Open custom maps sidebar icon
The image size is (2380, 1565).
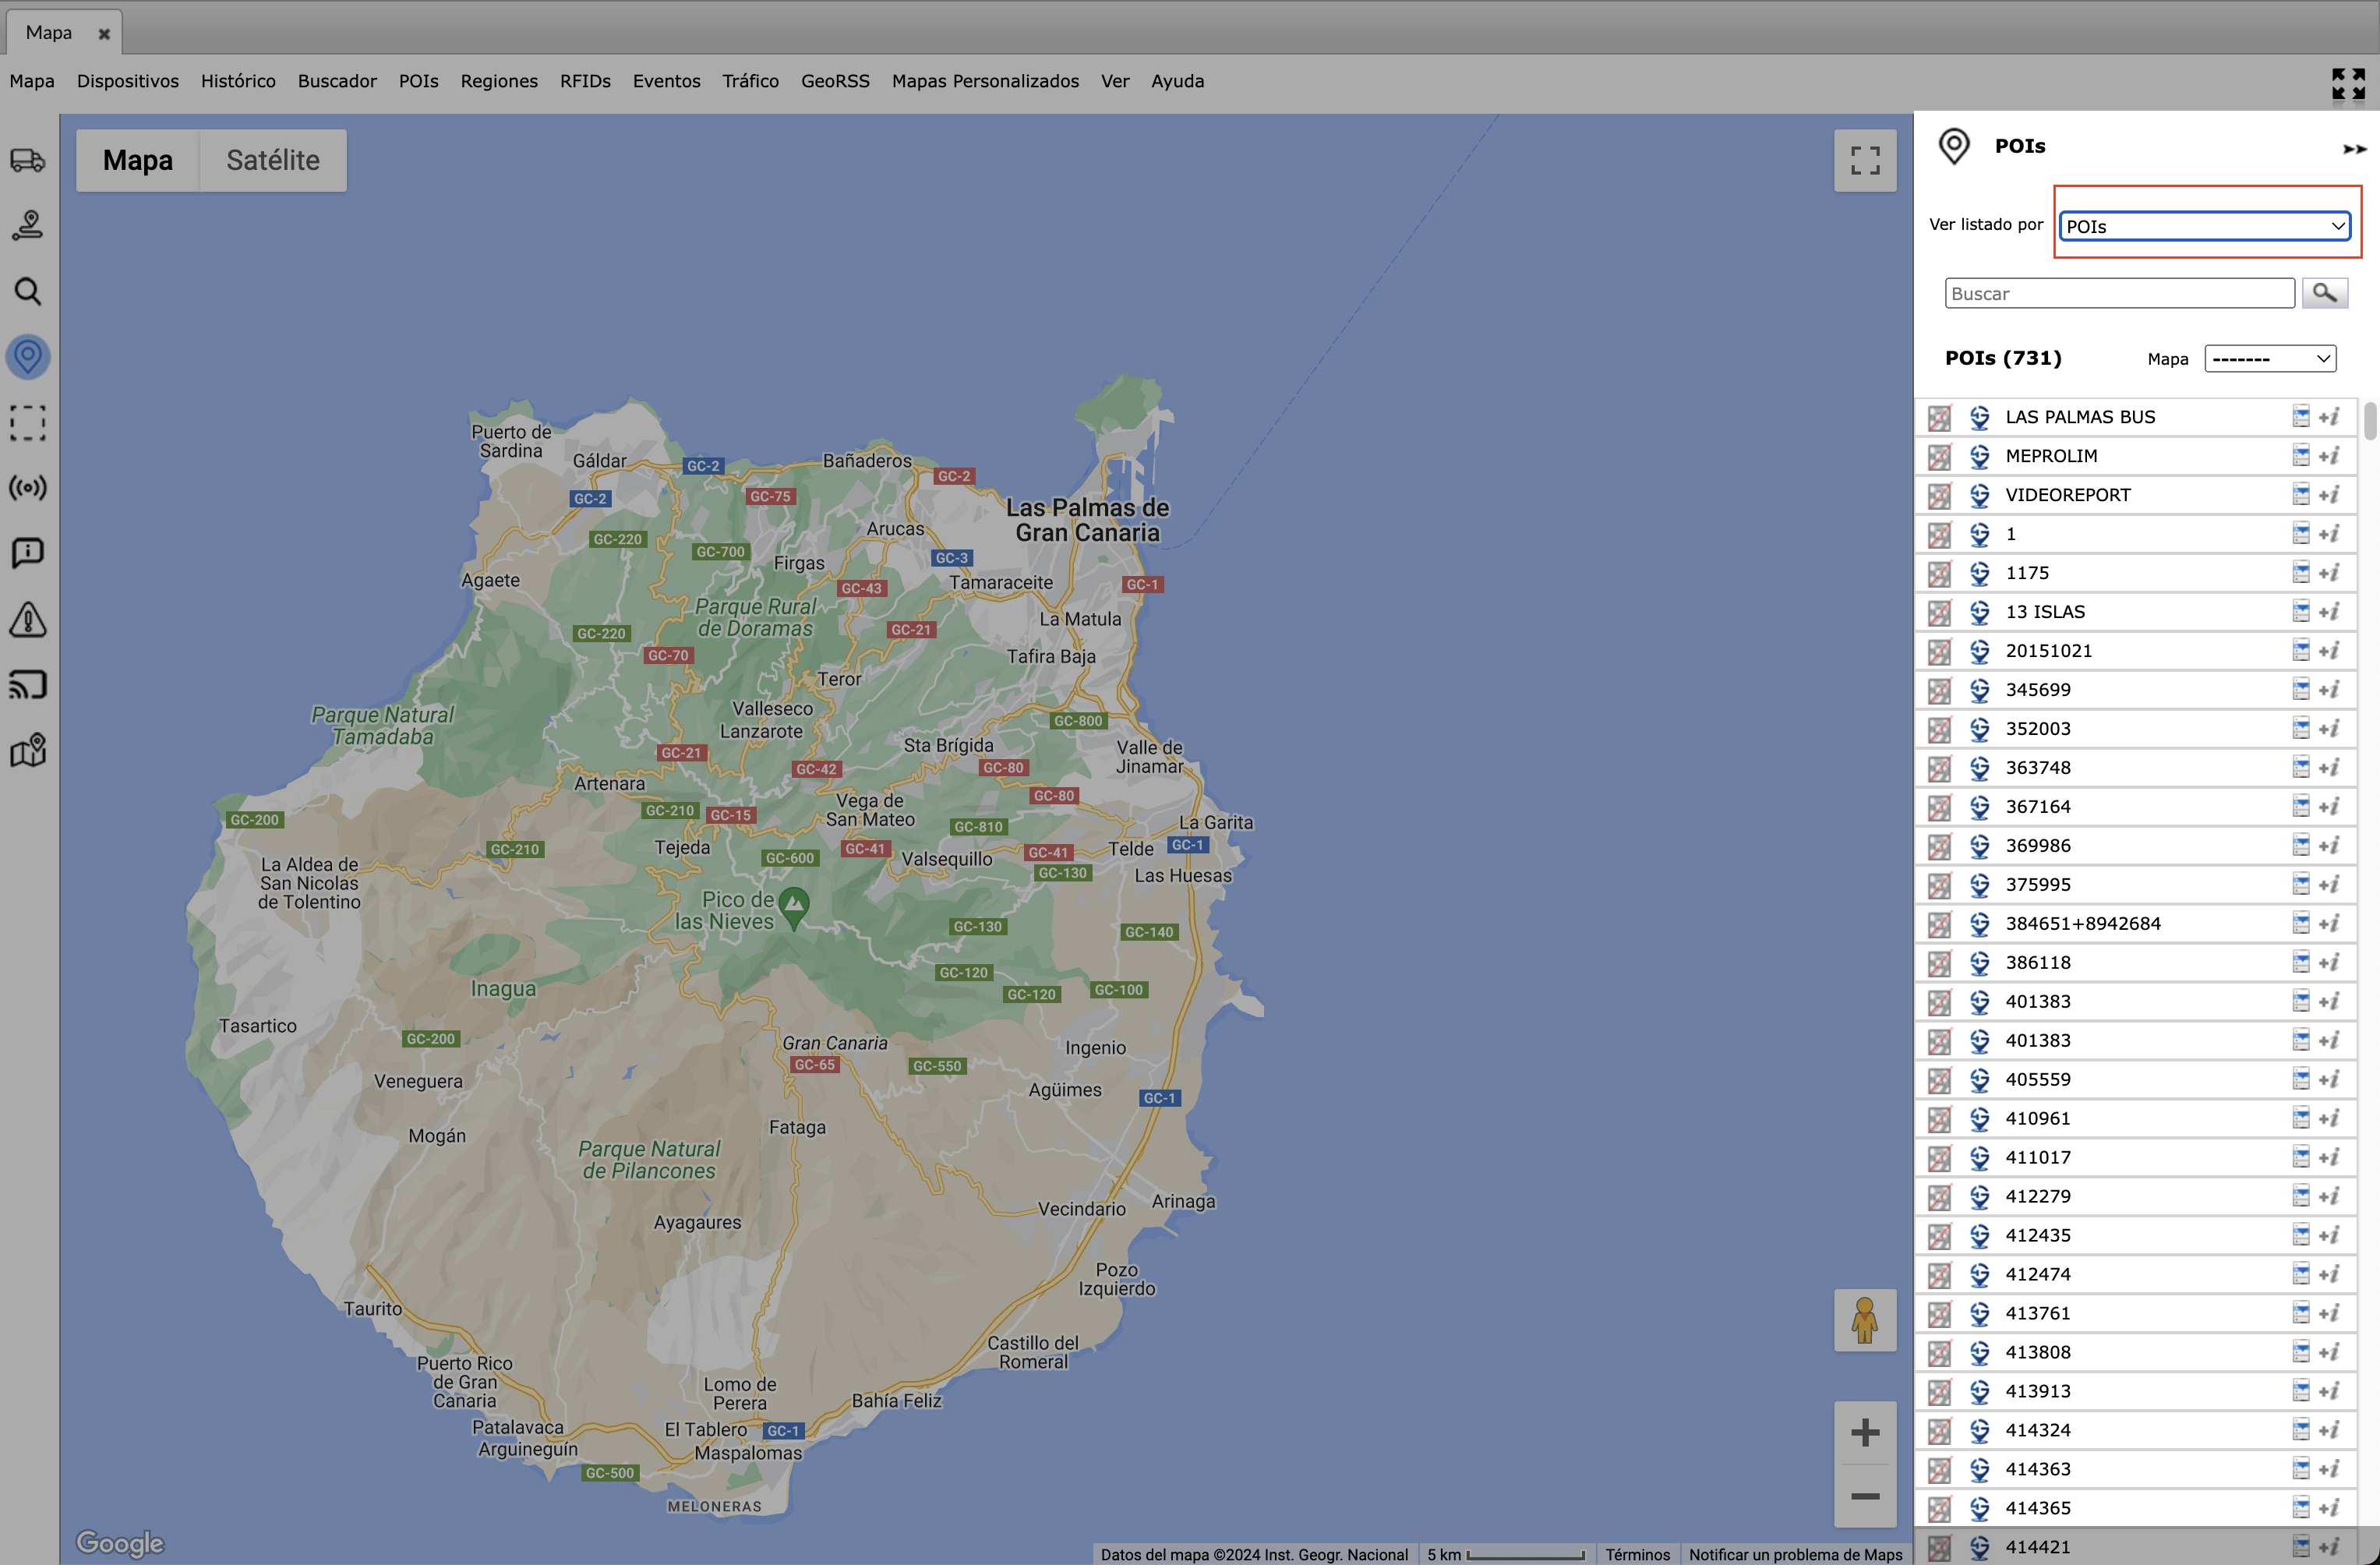[28, 750]
